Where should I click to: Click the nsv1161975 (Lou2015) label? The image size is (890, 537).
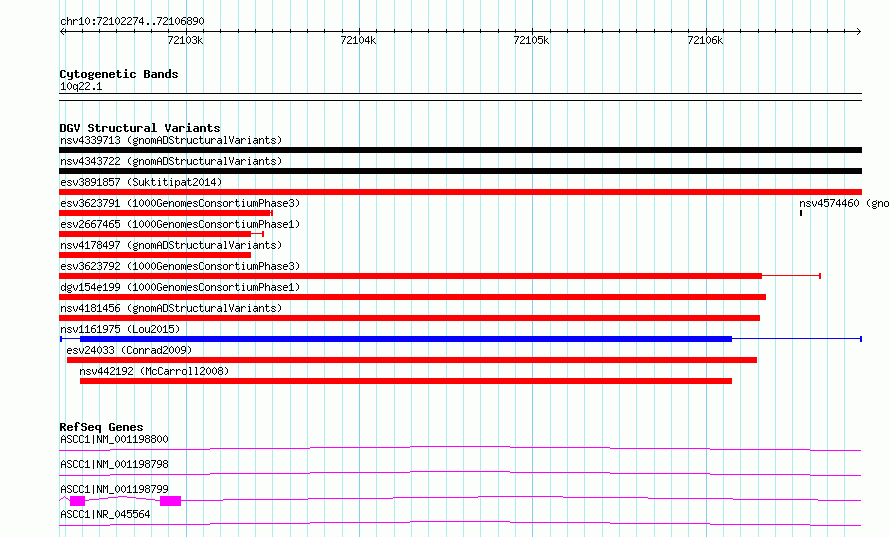coord(120,329)
